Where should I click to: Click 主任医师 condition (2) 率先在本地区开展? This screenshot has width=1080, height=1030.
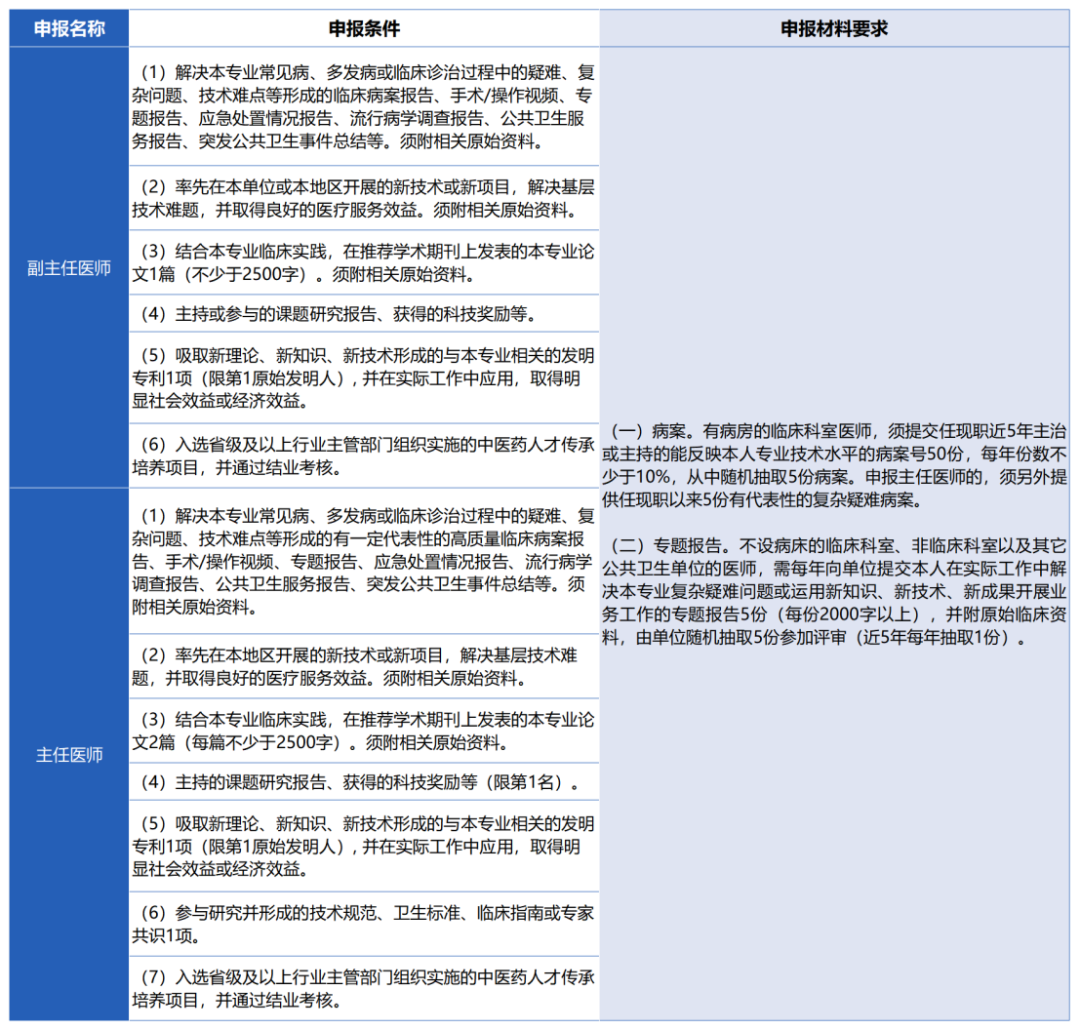(x=364, y=666)
